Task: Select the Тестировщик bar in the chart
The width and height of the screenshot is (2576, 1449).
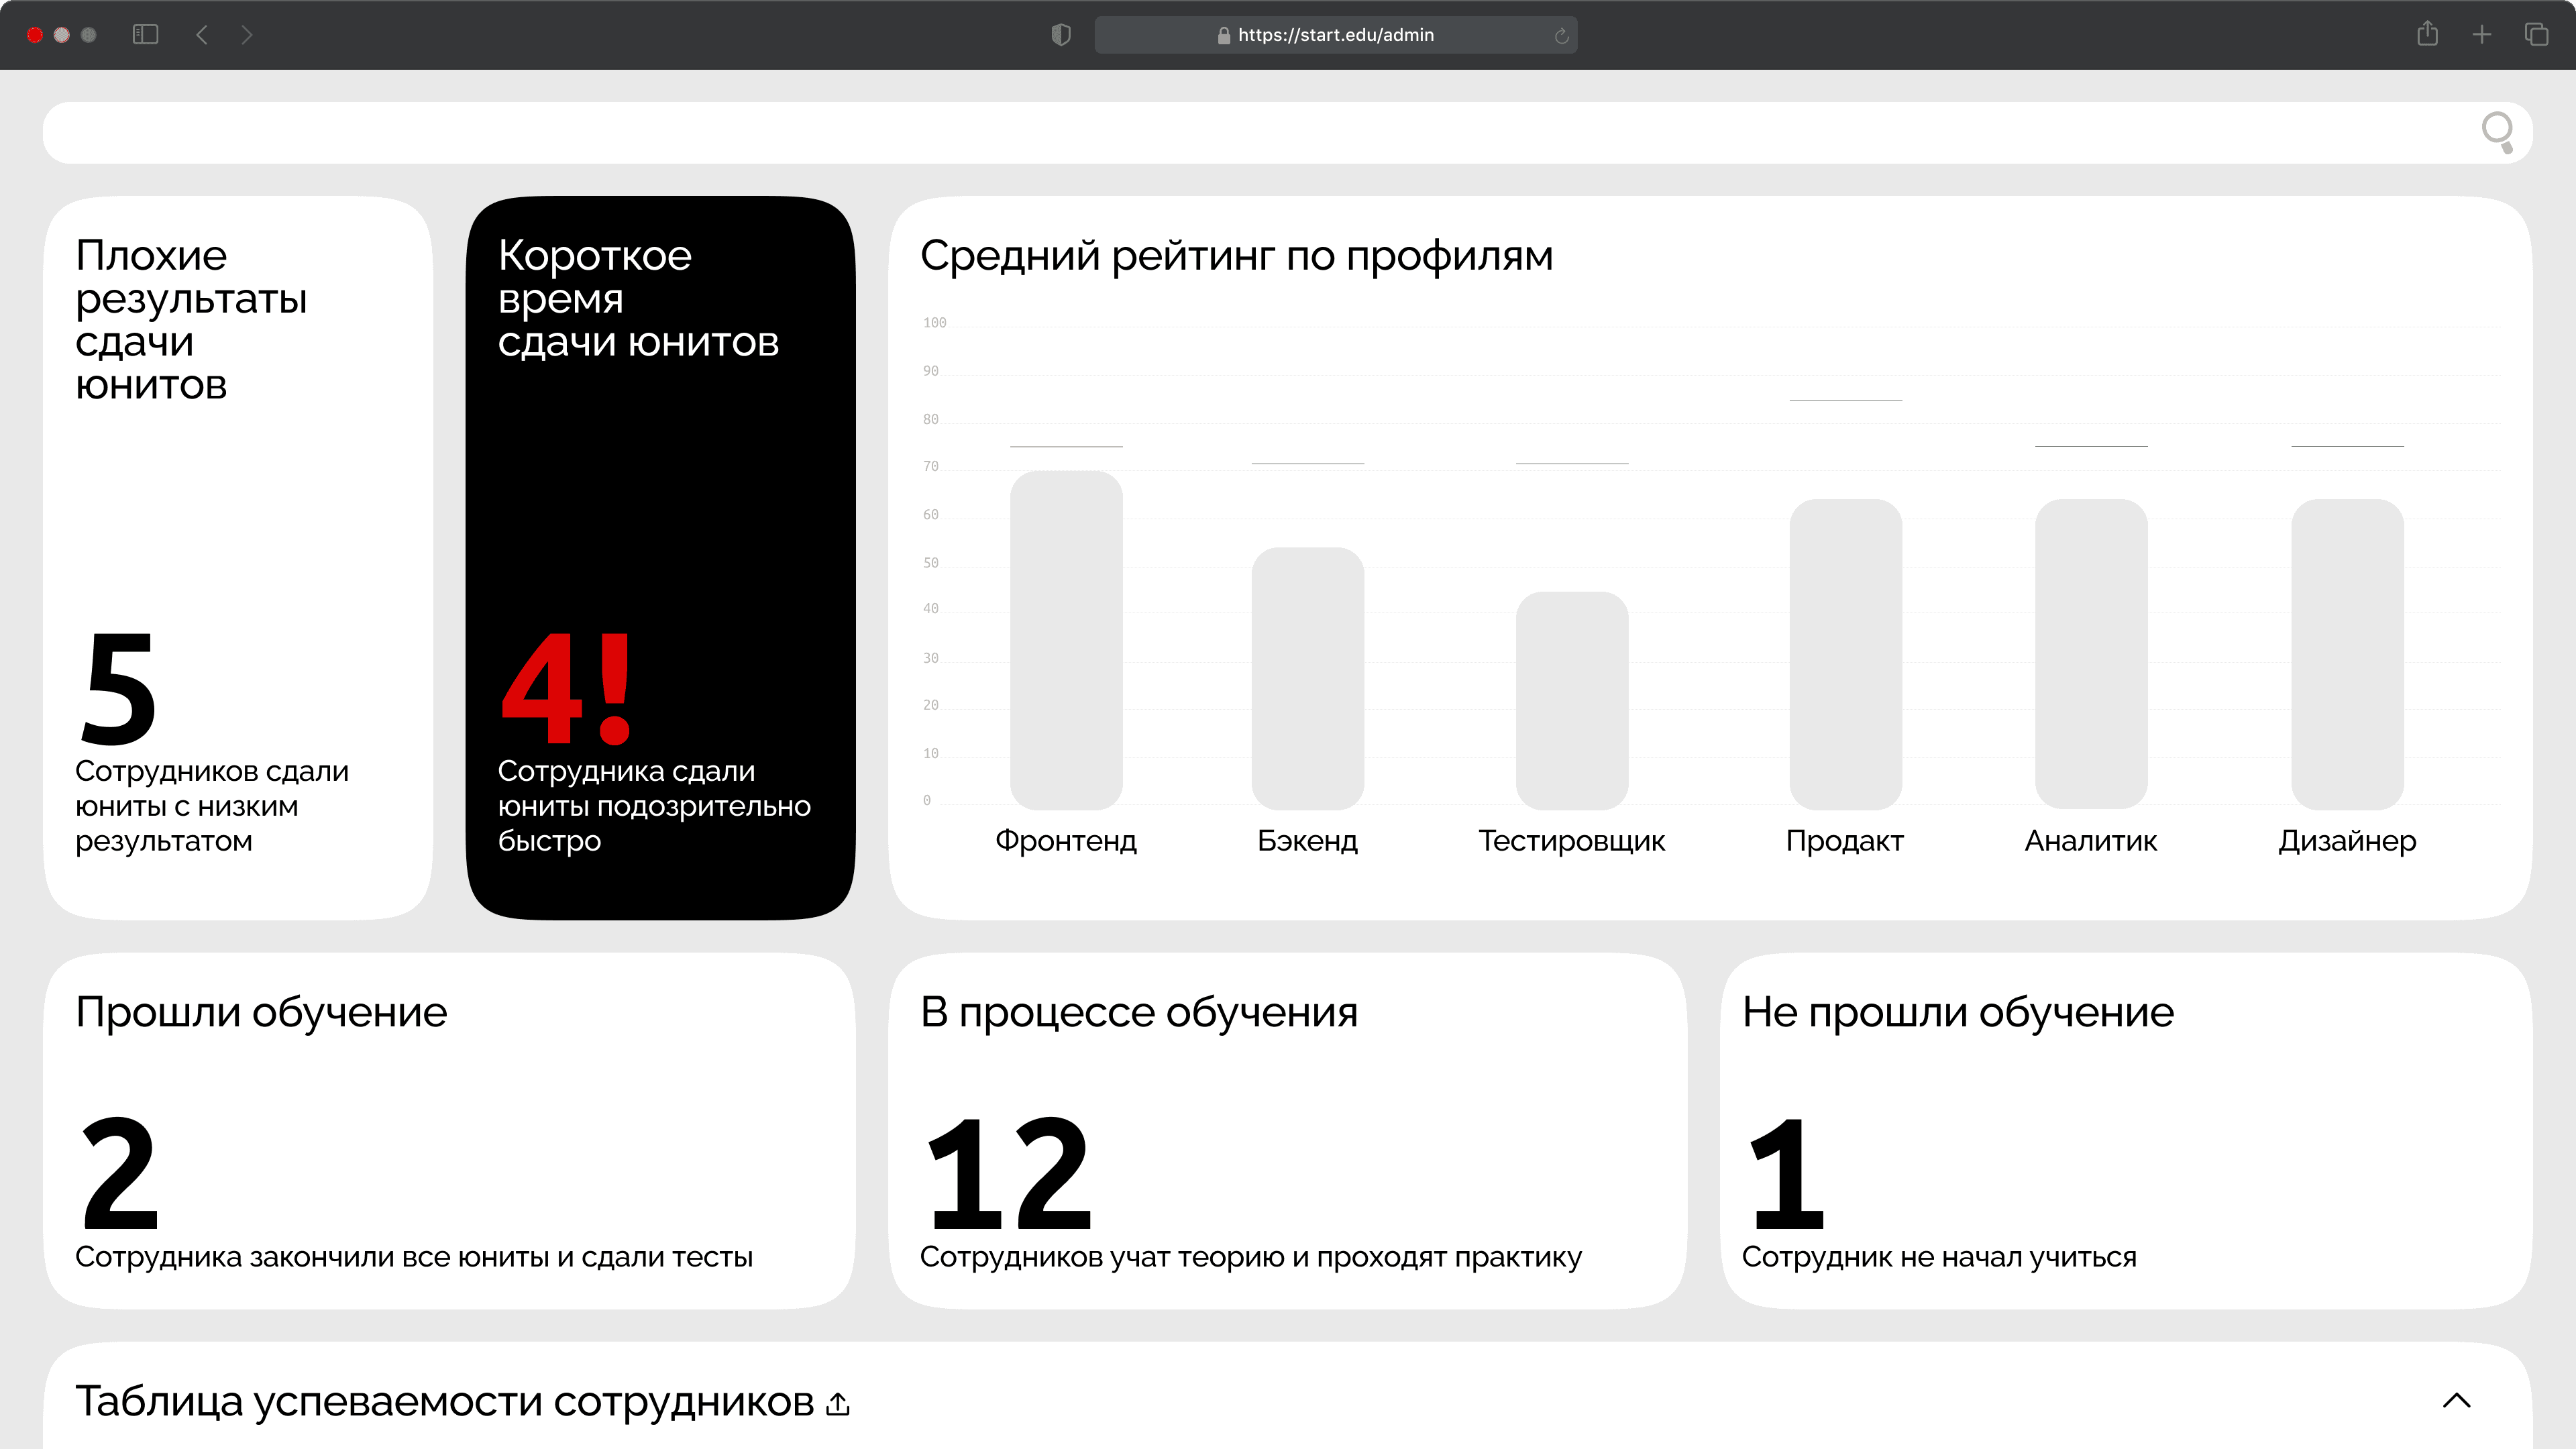Action: tap(1572, 700)
